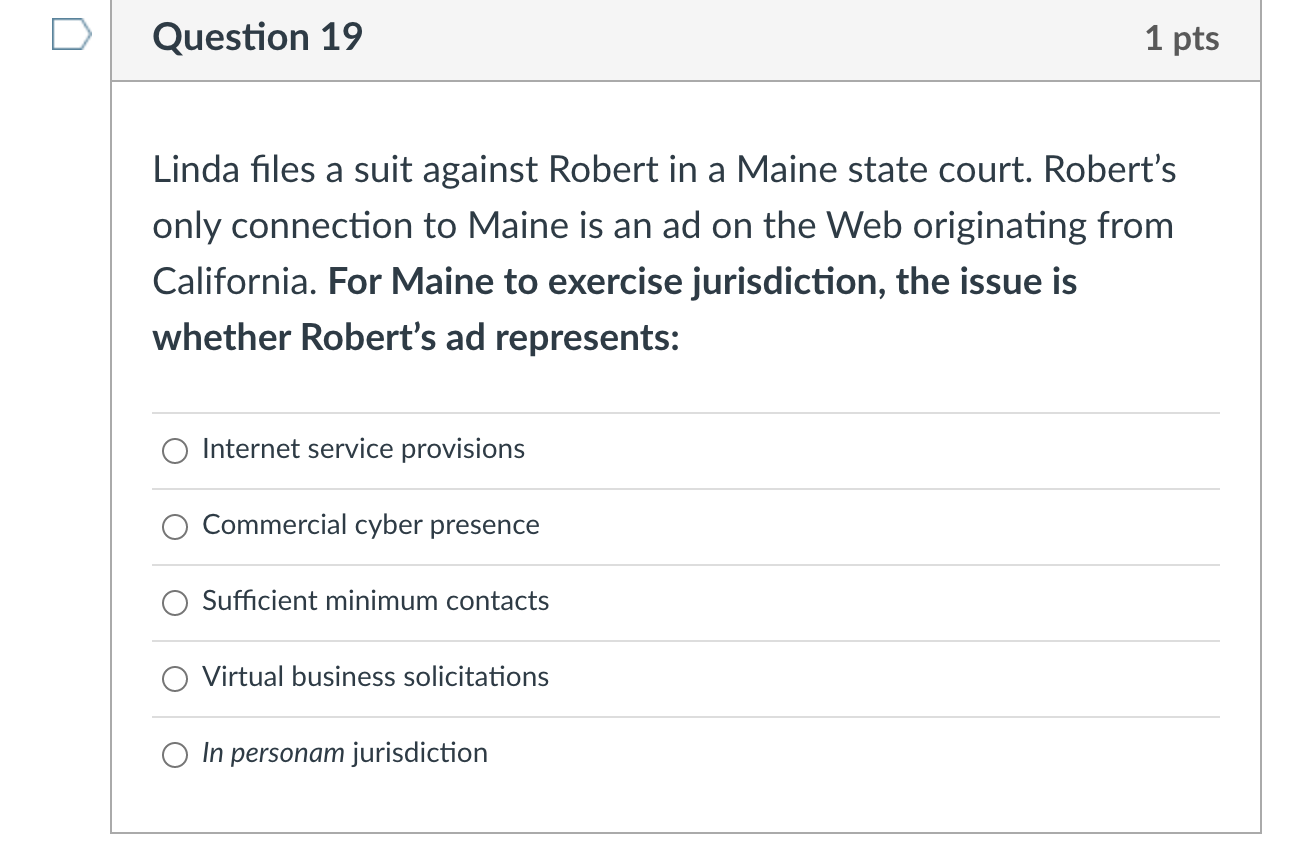
Task: Click the In personam jurisdiction answer text
Action: pos(344,753)
